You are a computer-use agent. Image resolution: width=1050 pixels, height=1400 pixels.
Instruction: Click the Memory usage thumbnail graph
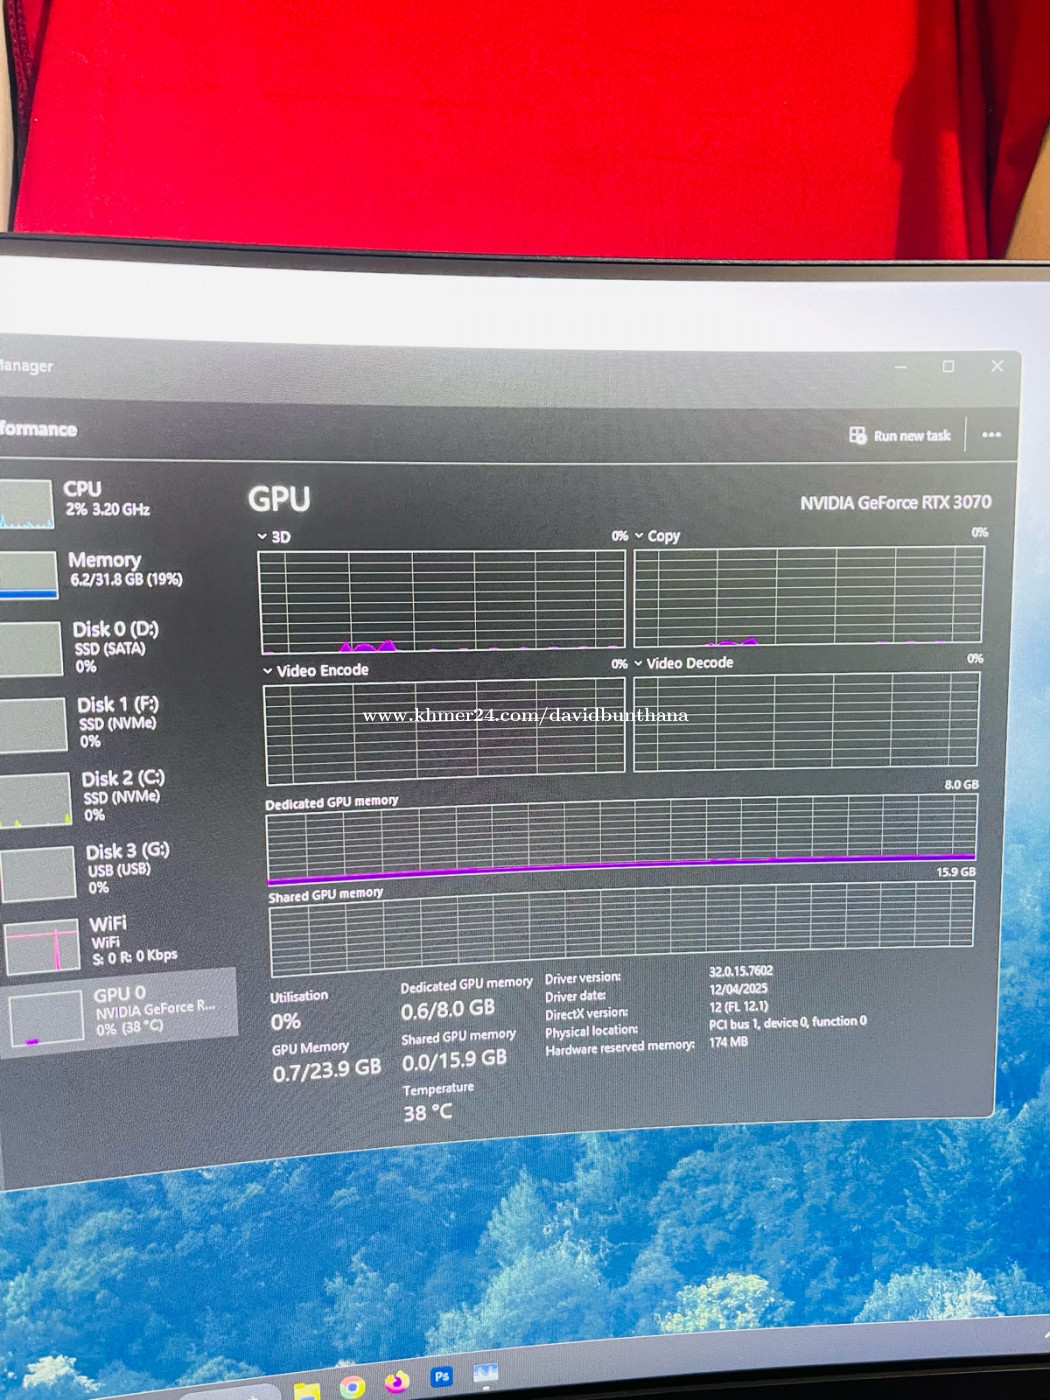pyautogui.click(x=28, y=575)
